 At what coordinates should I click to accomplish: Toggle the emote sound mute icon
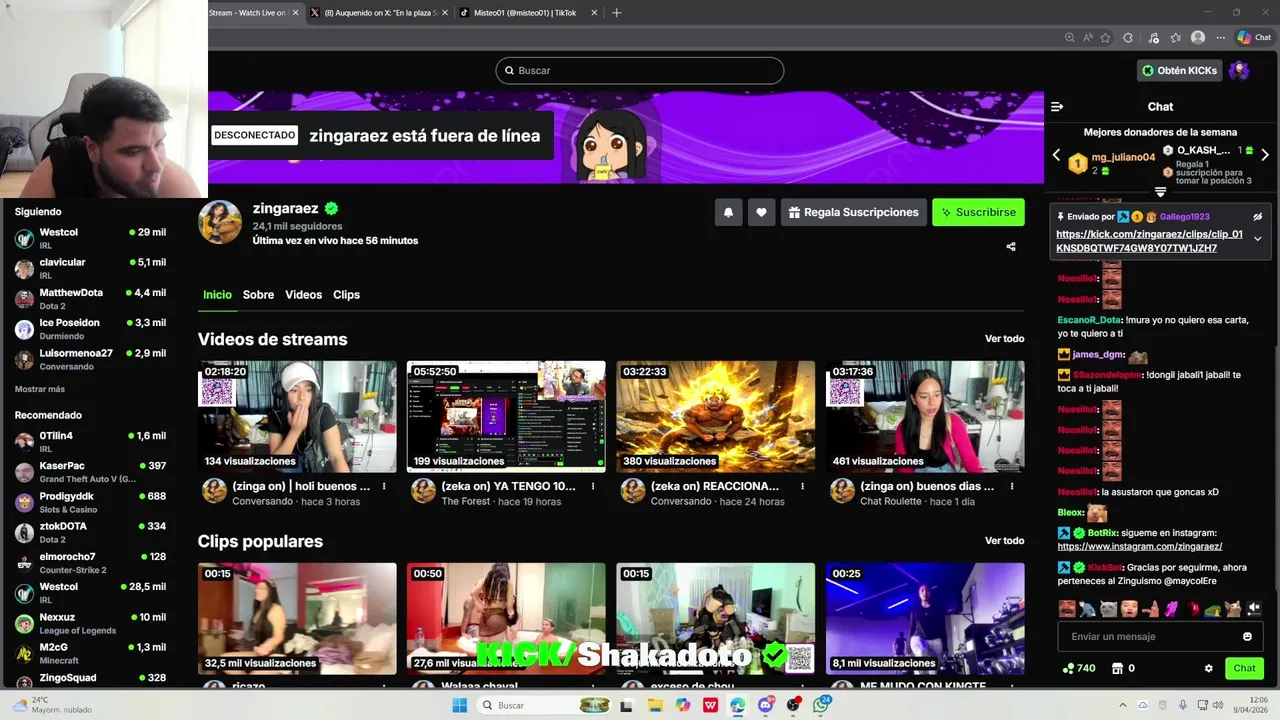1255,609
